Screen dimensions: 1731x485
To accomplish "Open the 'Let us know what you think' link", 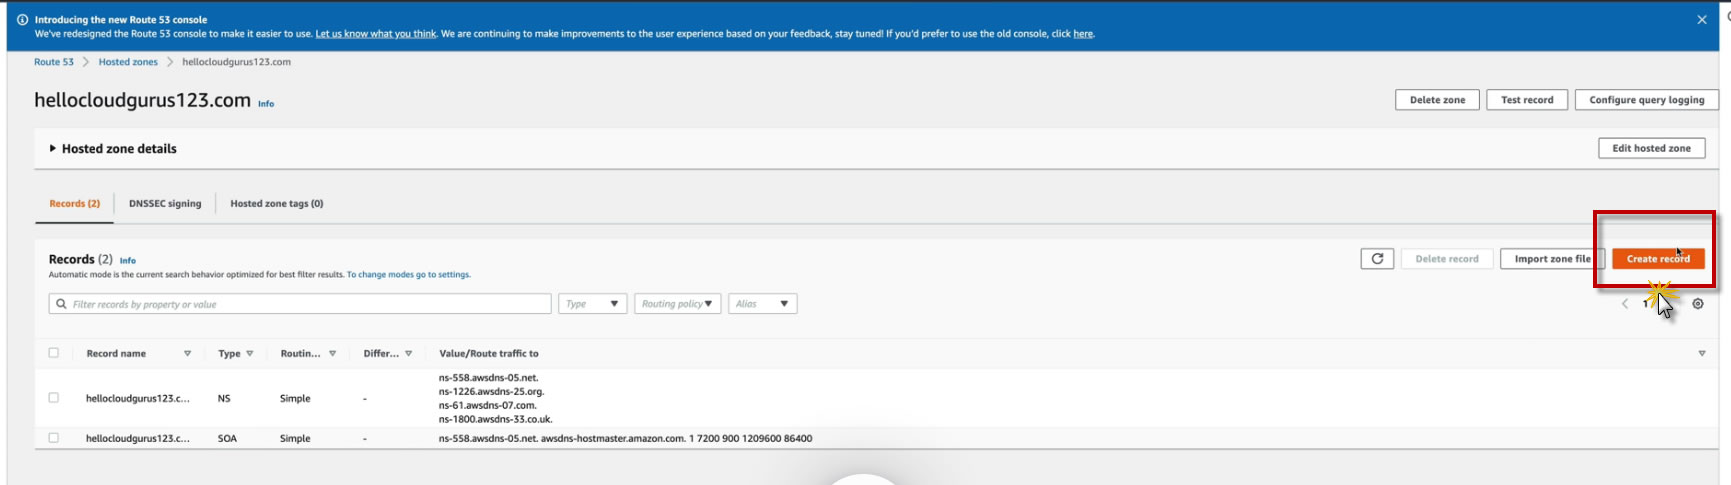I will (x=376, y=34).
